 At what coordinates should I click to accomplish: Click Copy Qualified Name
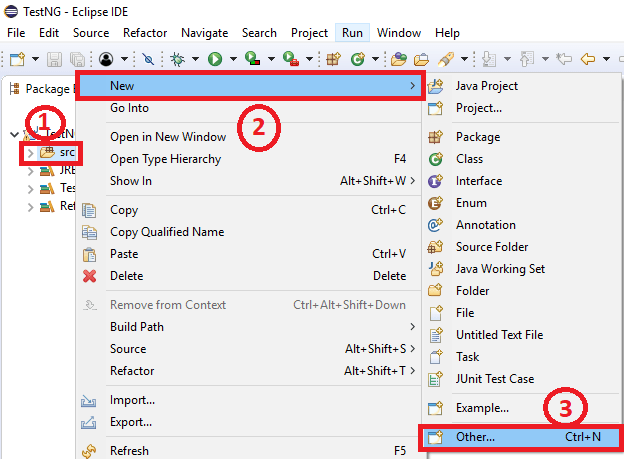pyautogui.click(x=248, y=232)
